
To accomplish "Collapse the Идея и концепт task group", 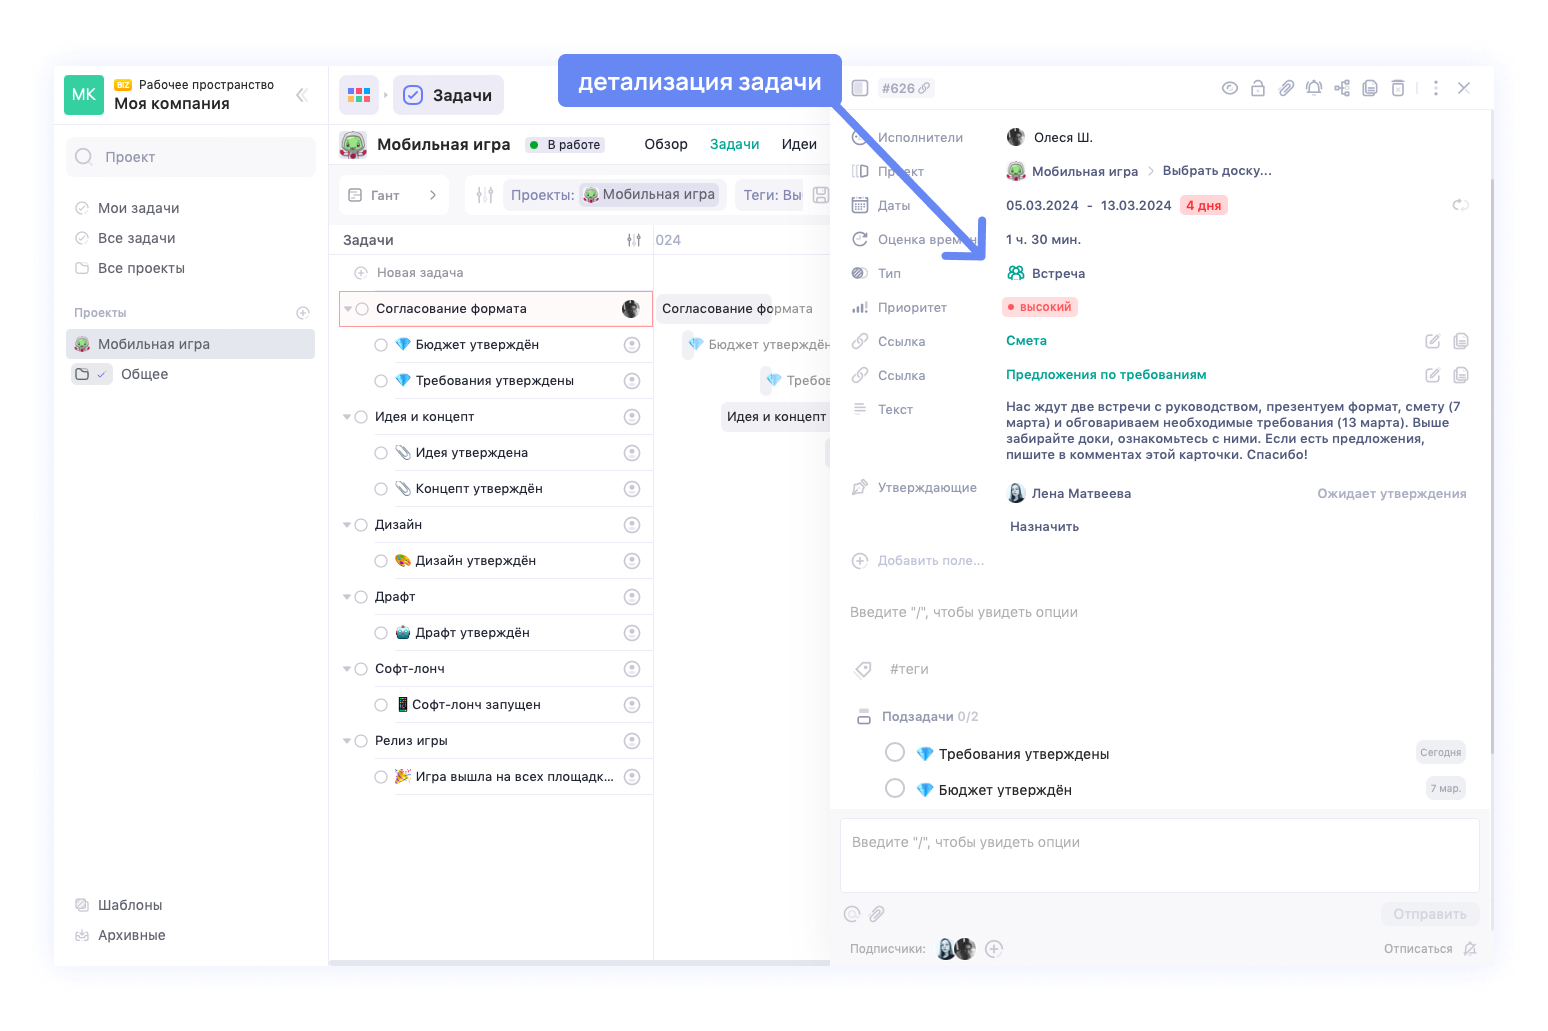I will tap(347, 417).
